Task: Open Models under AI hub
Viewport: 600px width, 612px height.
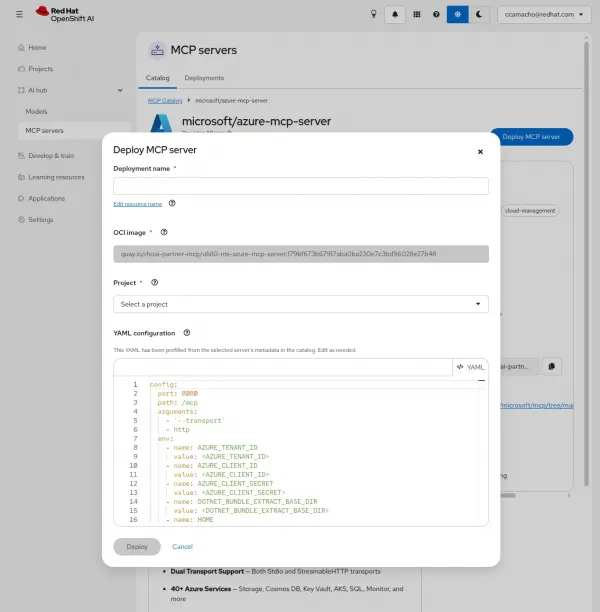Action: 36,112
